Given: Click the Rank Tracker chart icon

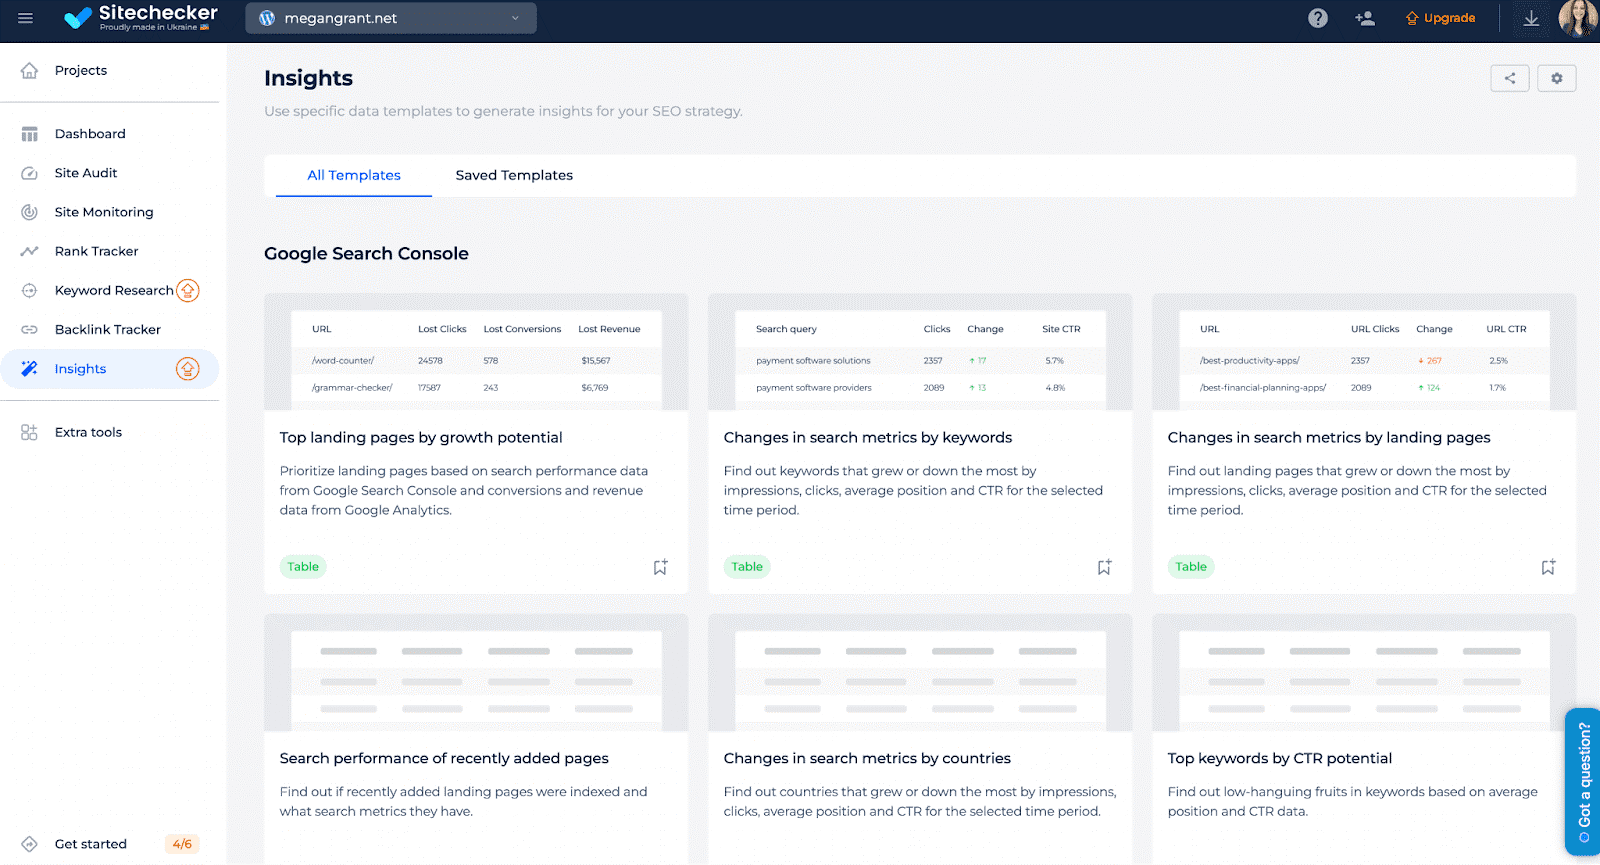Looking at the screenshot, I should pos(29,251).
